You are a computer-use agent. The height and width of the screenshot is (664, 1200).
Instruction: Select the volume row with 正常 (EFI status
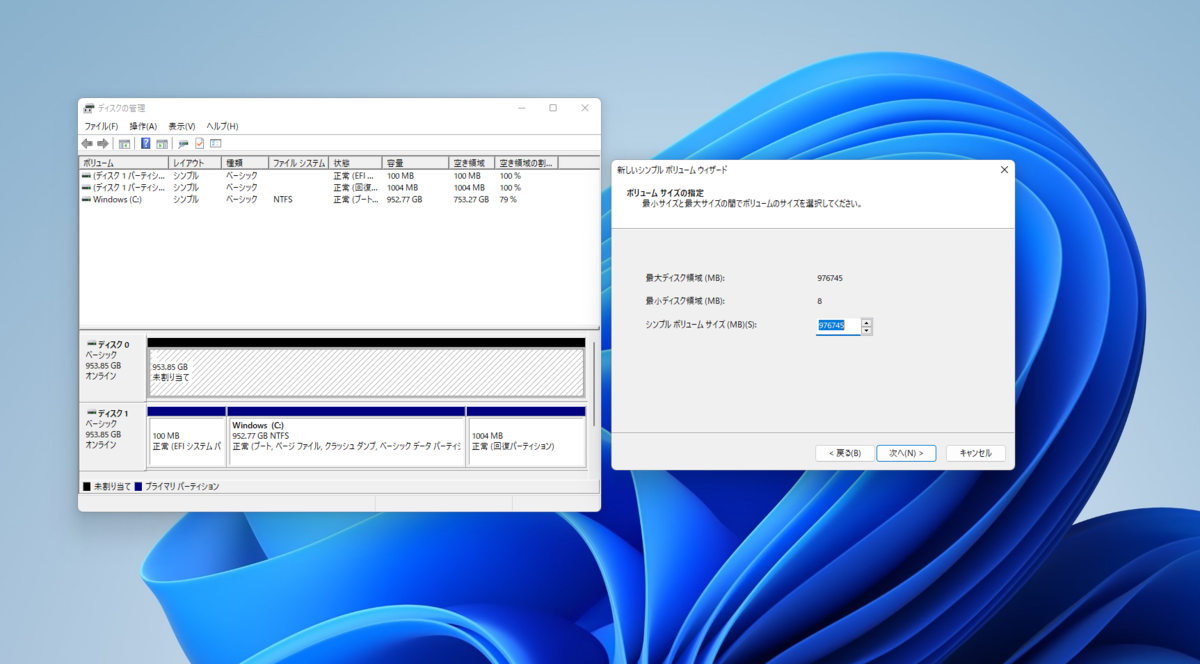coord(338,175)
